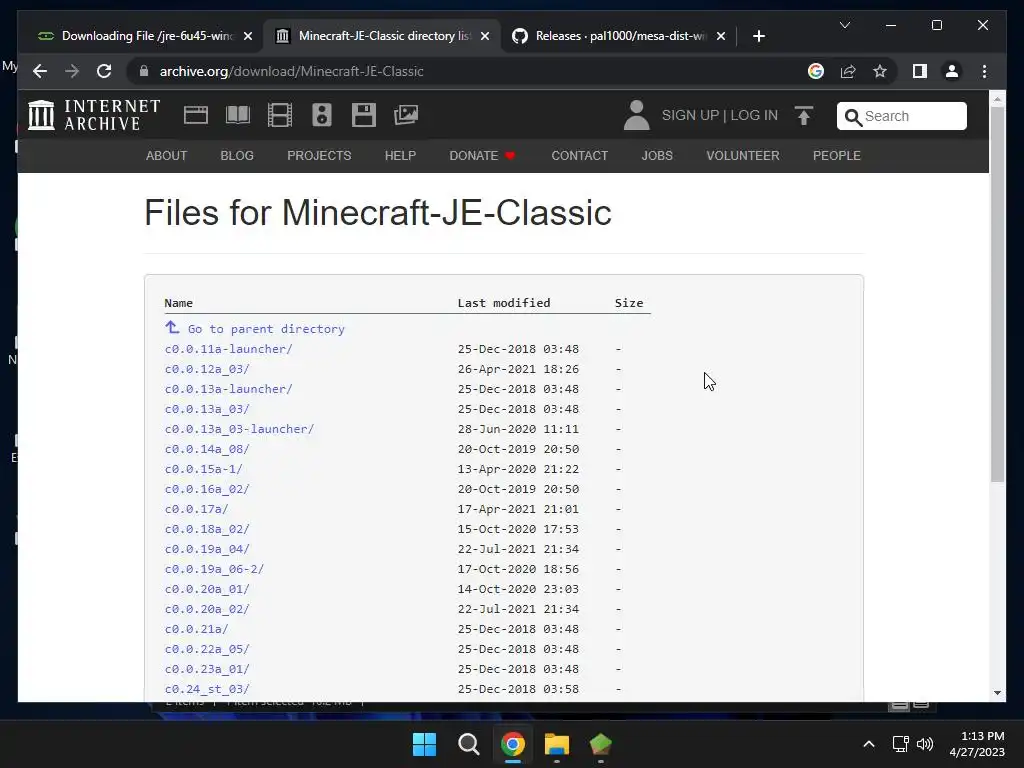The image size is (1024, 768).
Task: Open the volume speaker tray icon
Action: (925, 744)
